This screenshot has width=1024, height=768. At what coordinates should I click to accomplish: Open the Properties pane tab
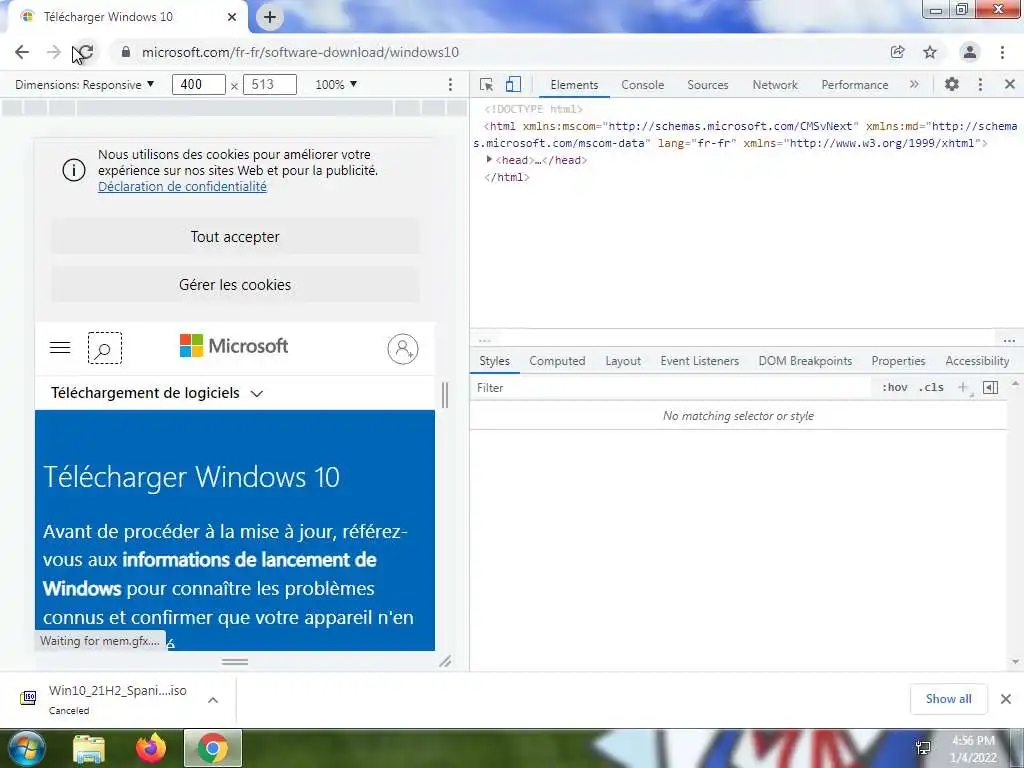click(898, 361)
